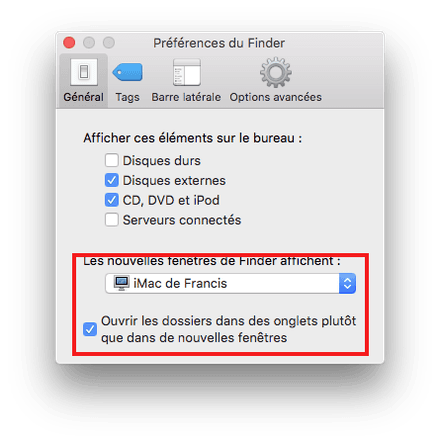Open the Barre latérale sidebar icon
440x443 pixels.
tap(187, 72)
